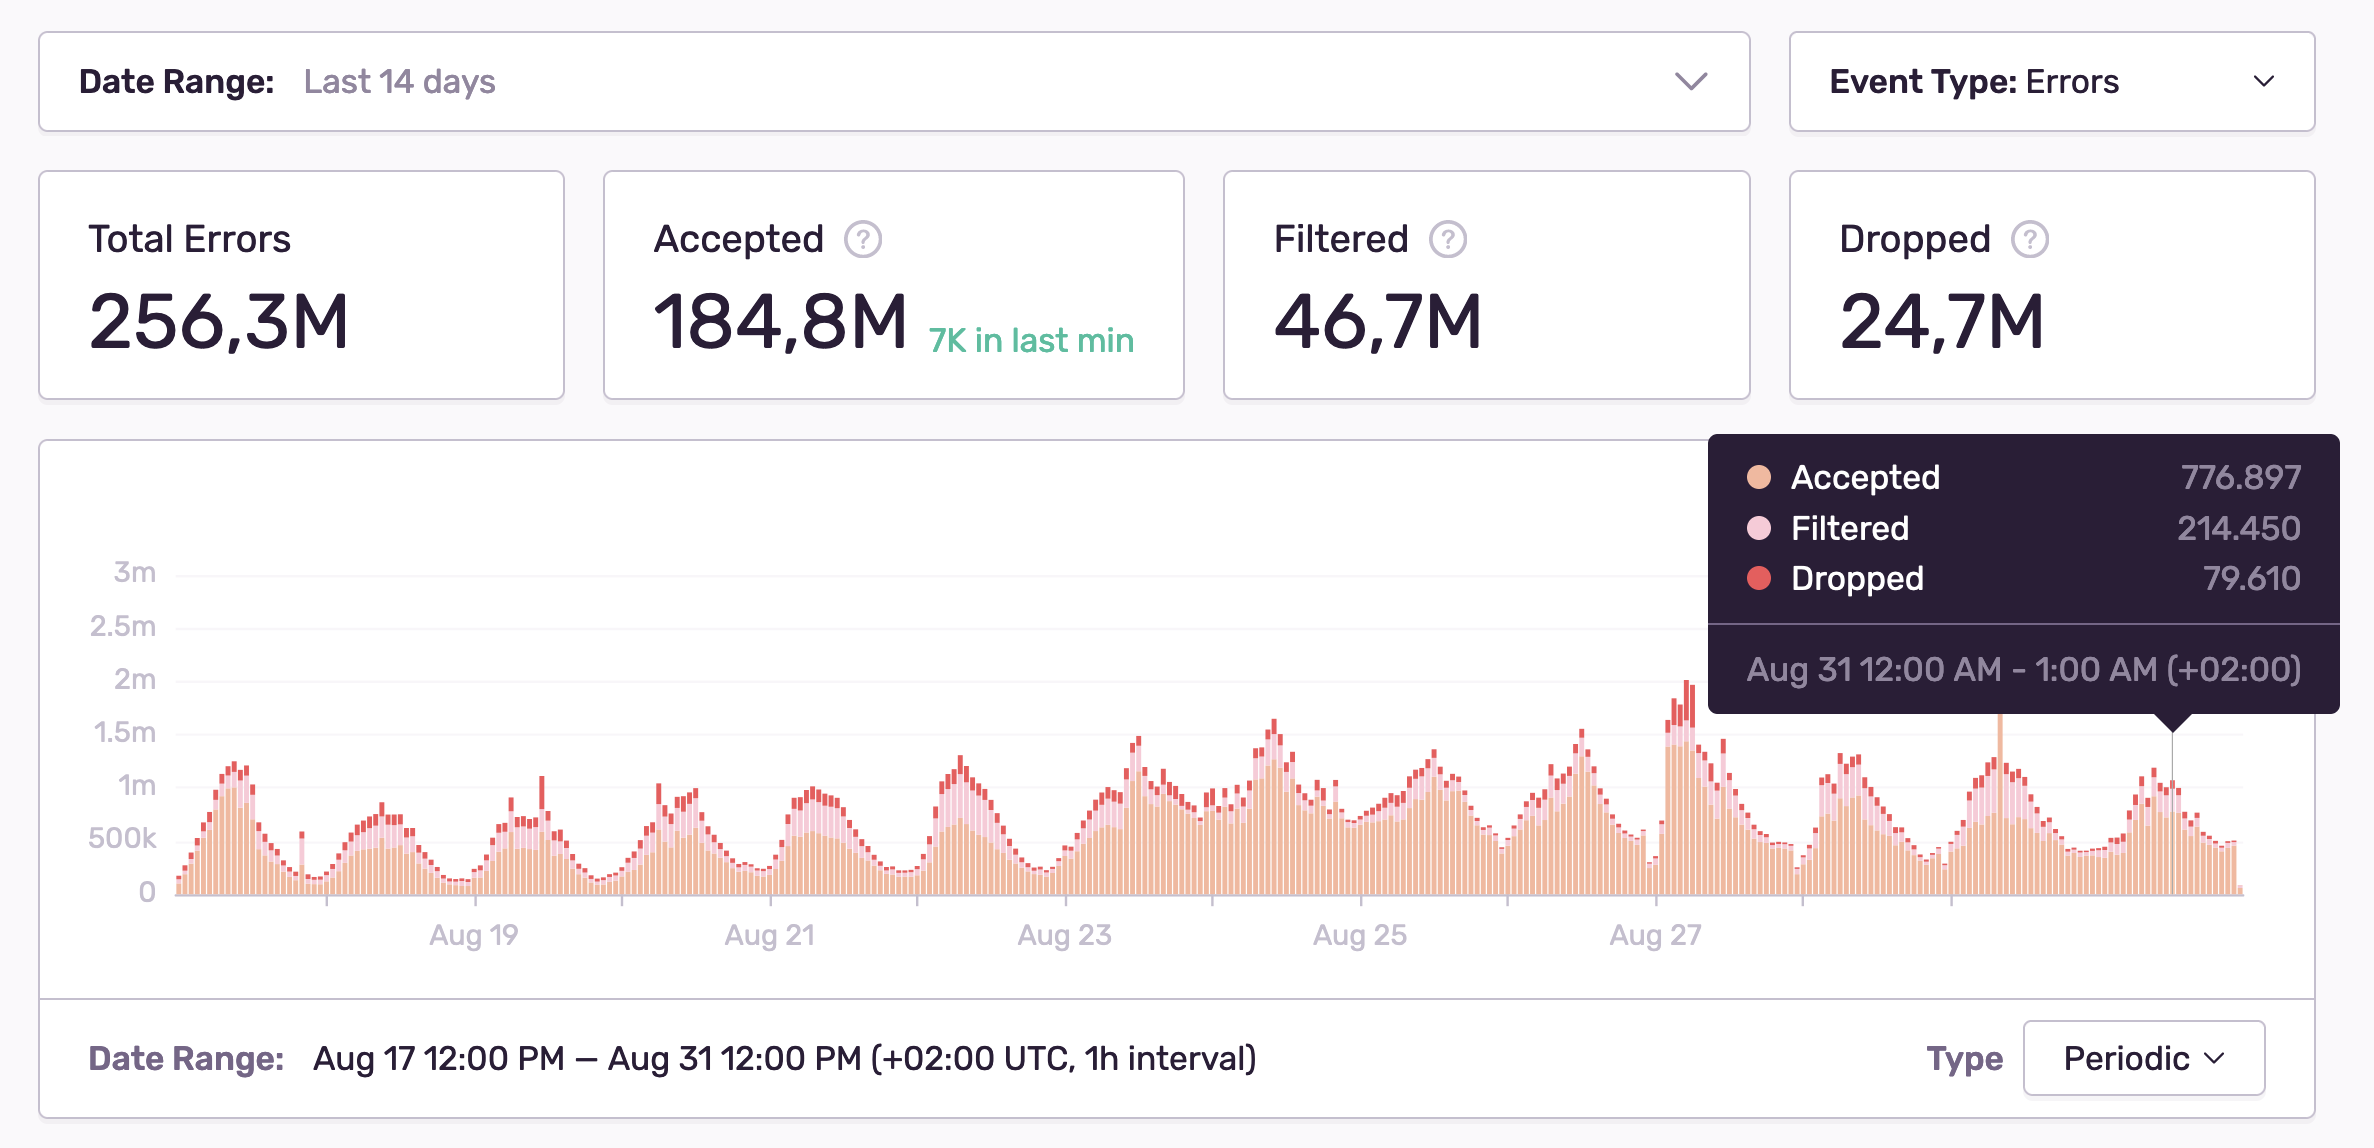This screenshot has width=2374, height=1148.
Task: Click the 'Last 14 days' value text
Action: [400, 81]
